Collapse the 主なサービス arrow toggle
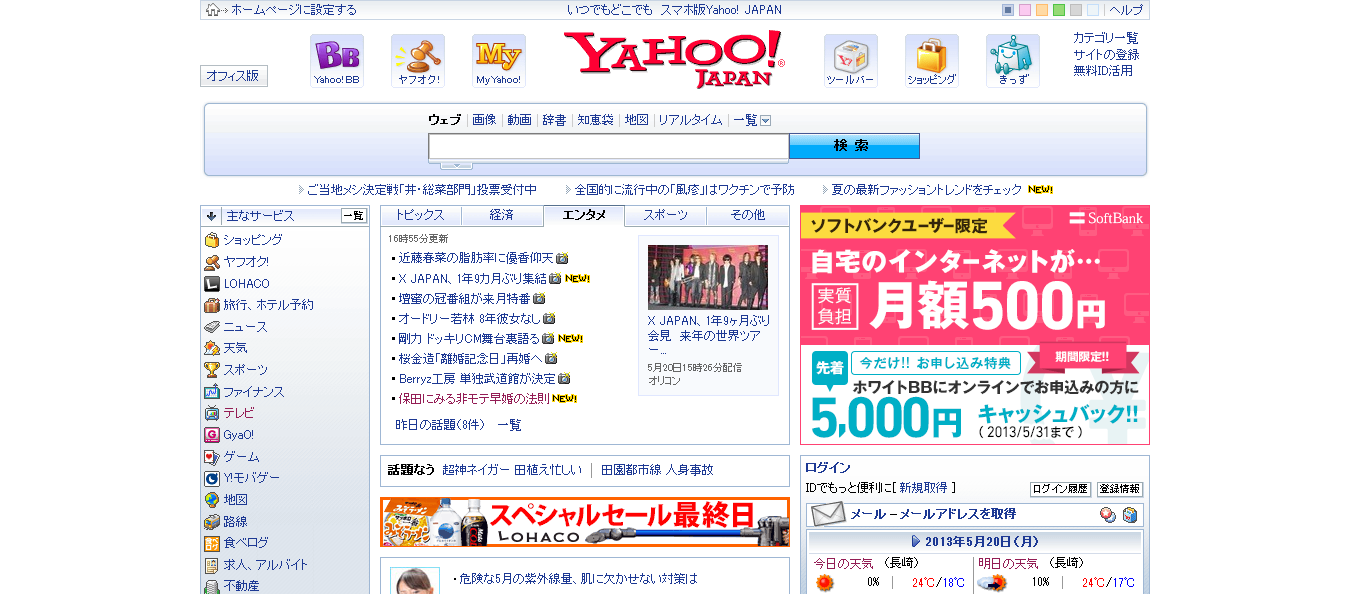The width and height of the screenshot is (1349, 594). [211, 216]
